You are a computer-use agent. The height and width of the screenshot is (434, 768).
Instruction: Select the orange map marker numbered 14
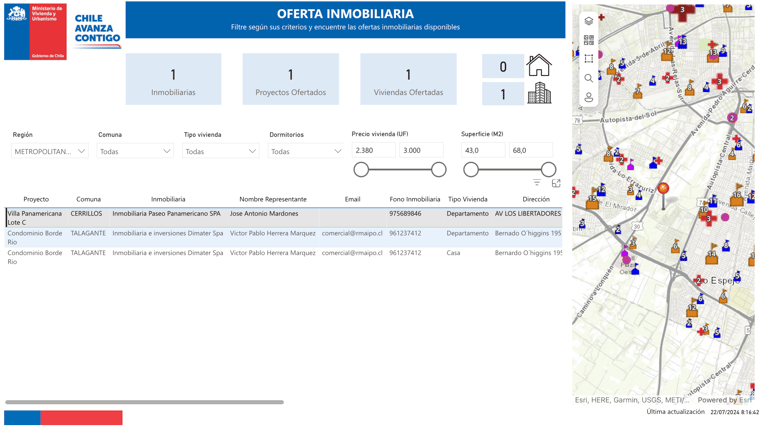[712, 255]
